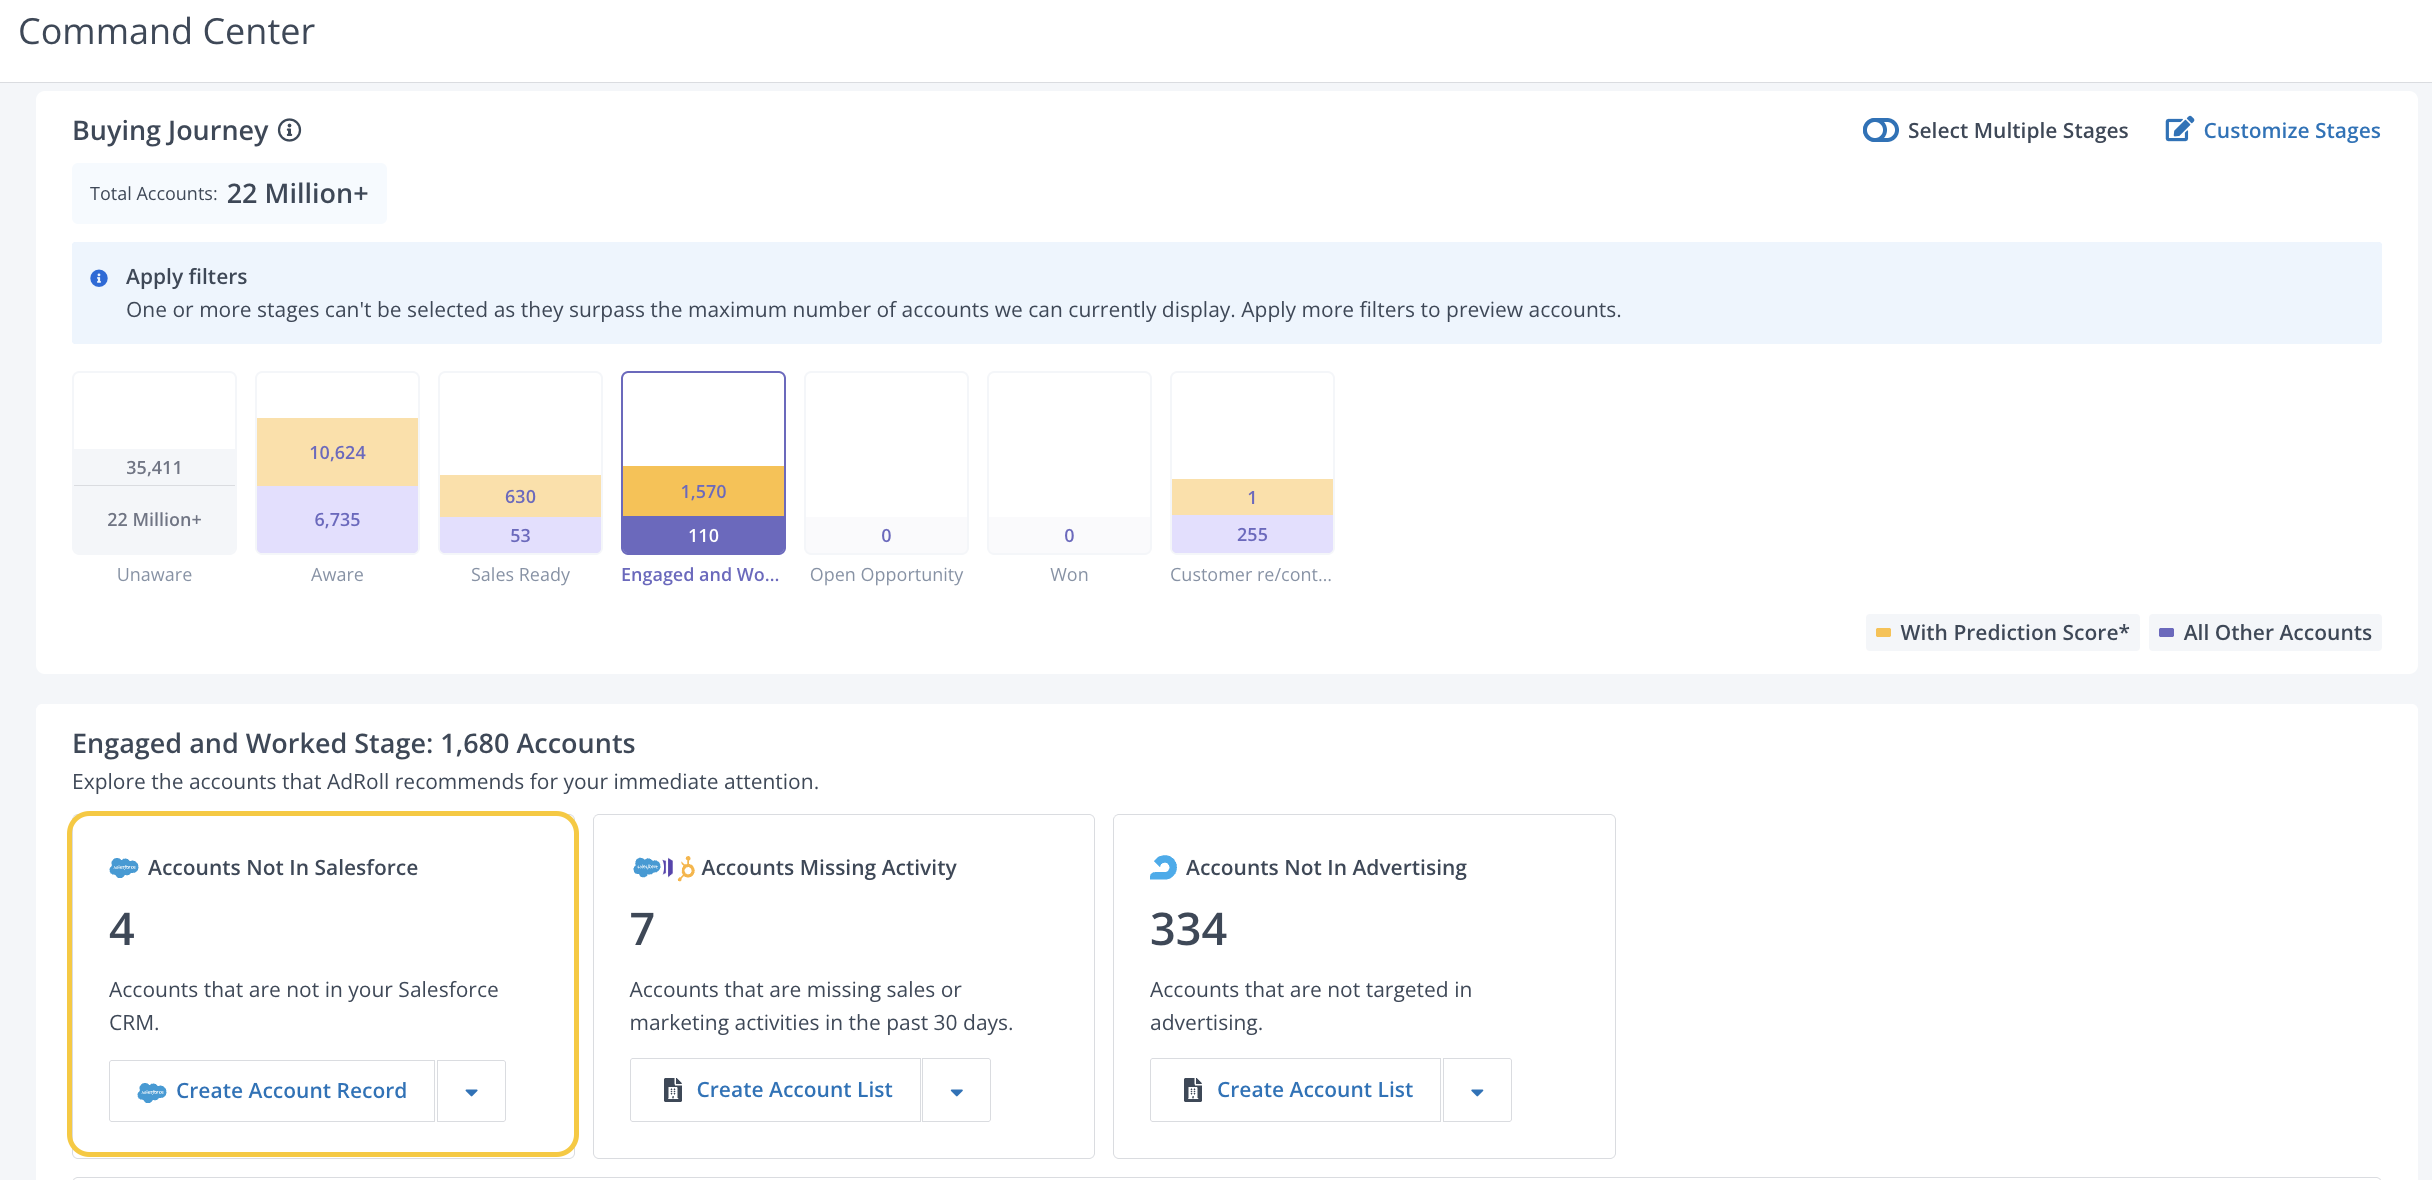Expand dropdown beside Missing Activity Create Account List
2432x1180 pixels.
pos(956,1091)
